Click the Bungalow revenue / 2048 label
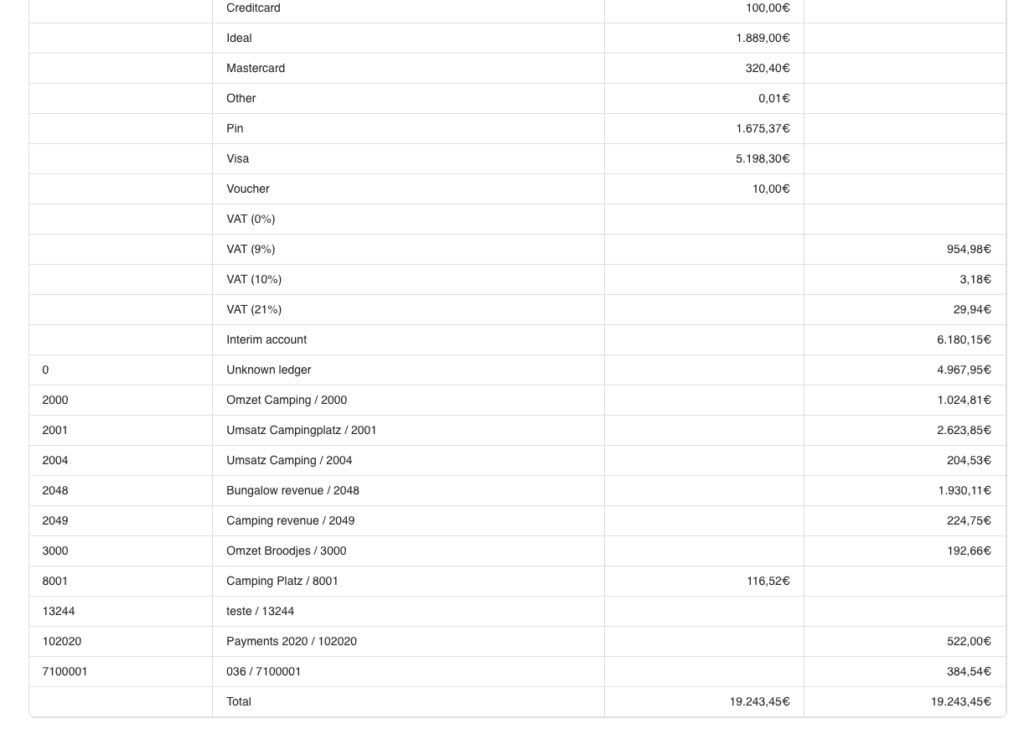 tap(293, 490)
